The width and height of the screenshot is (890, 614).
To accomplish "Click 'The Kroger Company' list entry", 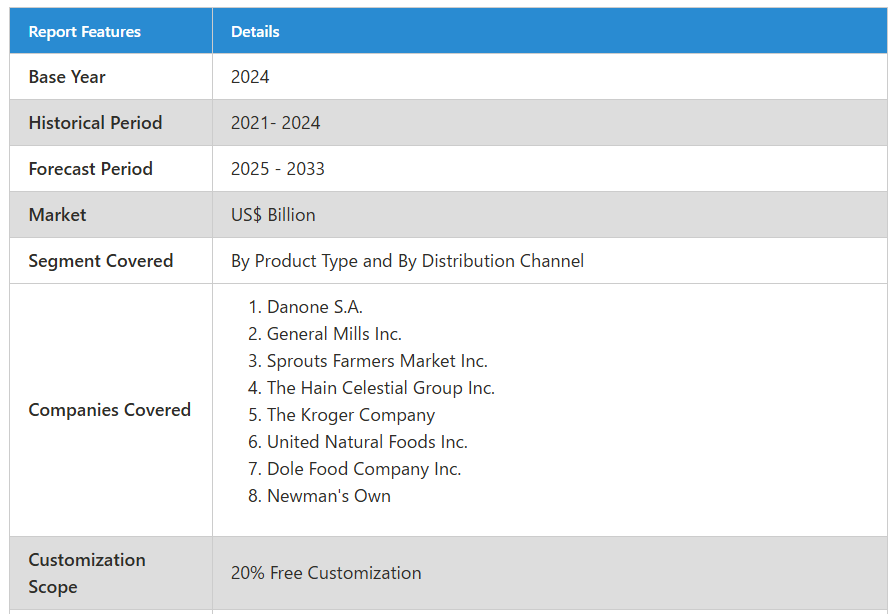I will pos(351,415).
